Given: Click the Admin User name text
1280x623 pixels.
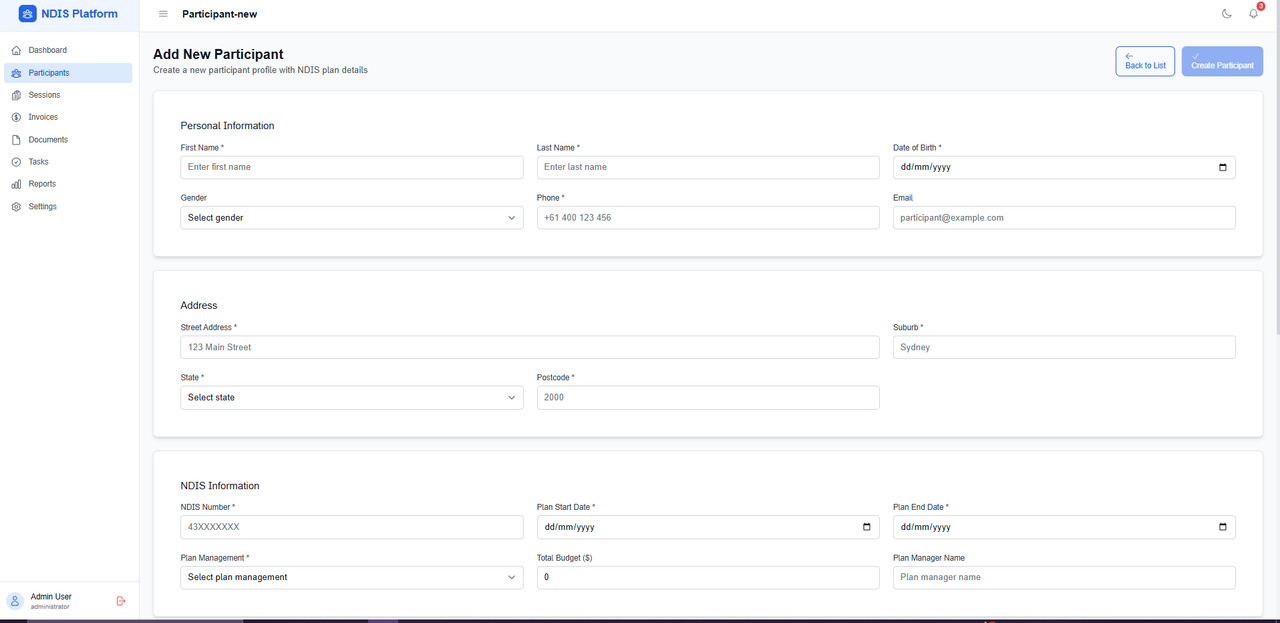Looking at the screenshot, I should click(x=51, y=596).
